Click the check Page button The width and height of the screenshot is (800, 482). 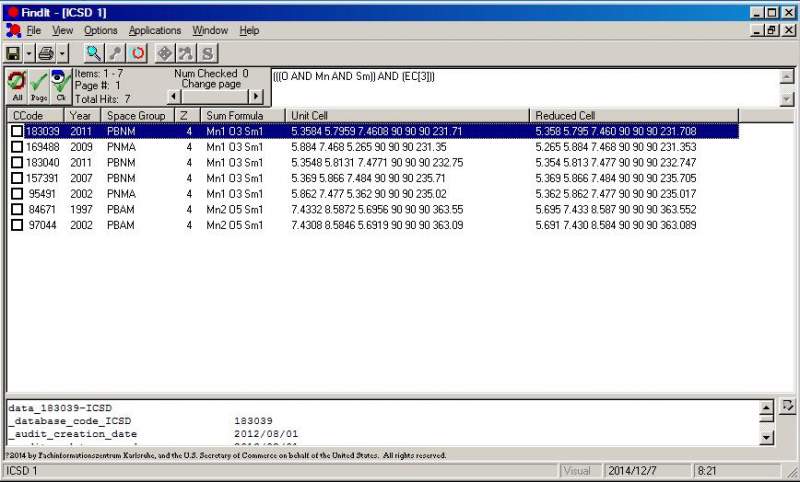point(39,86)
